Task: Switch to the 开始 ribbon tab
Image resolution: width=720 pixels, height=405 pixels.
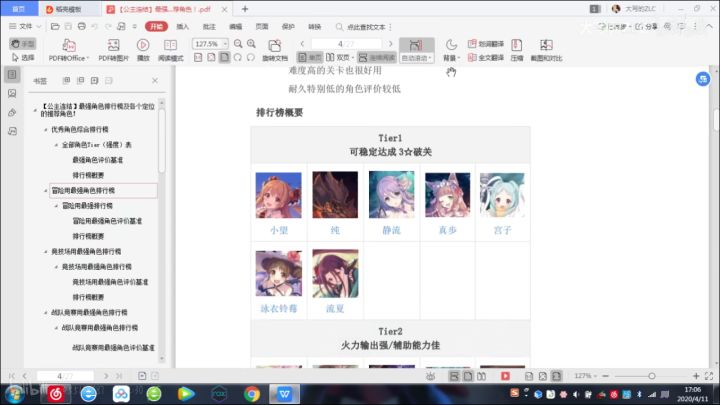Action: click(156, 27)
